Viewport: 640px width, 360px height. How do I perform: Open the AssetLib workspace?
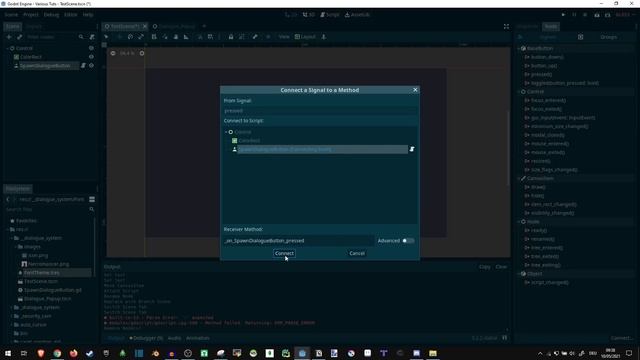tap(357, 15)
